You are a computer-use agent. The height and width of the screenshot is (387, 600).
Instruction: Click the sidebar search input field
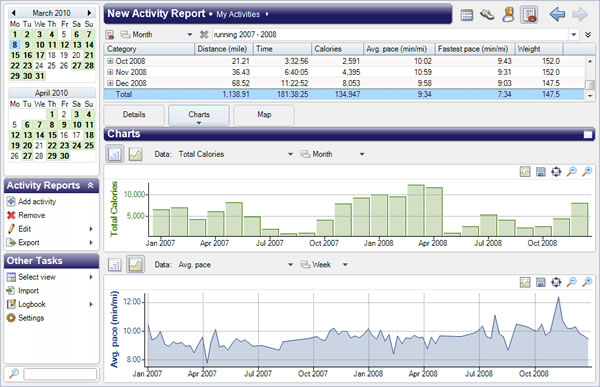click(x=60, y=374)
